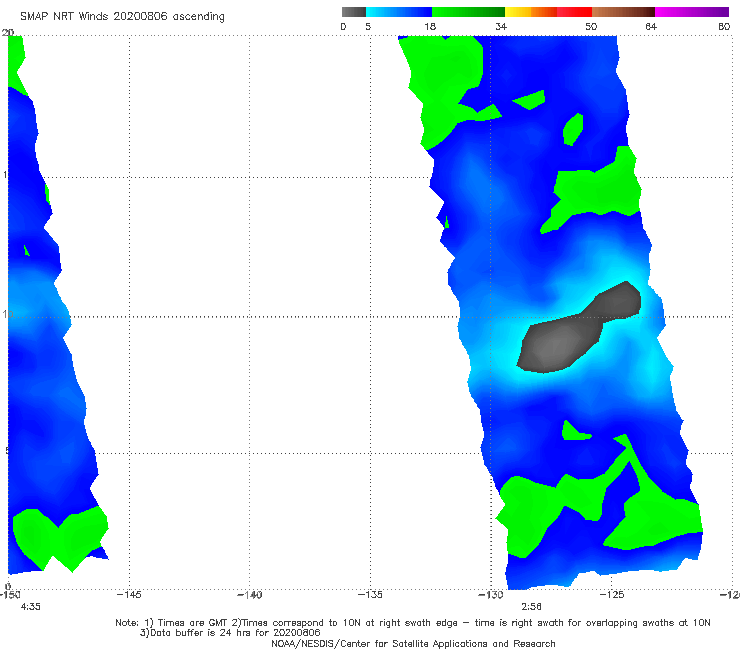Click the longitude label '-140'
This screenshot has height=650, width=740.
[x=249, y=595]
